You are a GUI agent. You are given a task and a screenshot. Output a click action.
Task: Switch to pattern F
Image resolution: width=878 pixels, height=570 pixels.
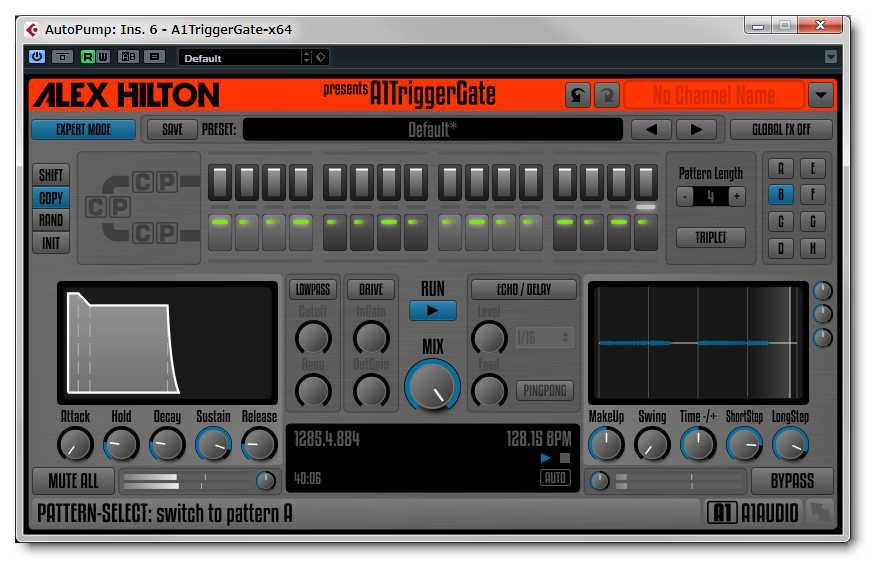point(812,195)
